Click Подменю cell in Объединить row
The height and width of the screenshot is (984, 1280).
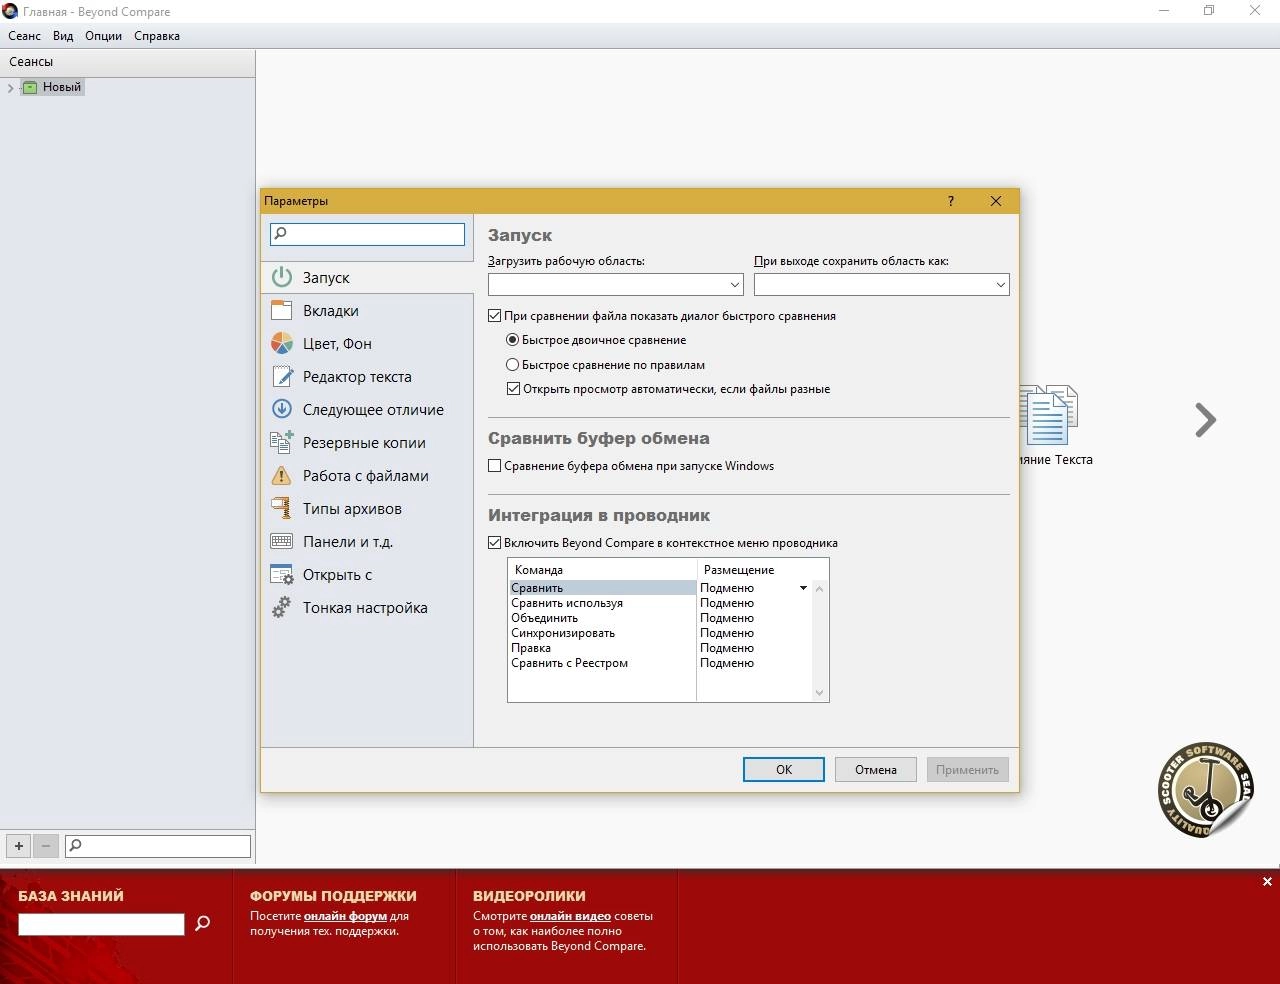(754, 618)
